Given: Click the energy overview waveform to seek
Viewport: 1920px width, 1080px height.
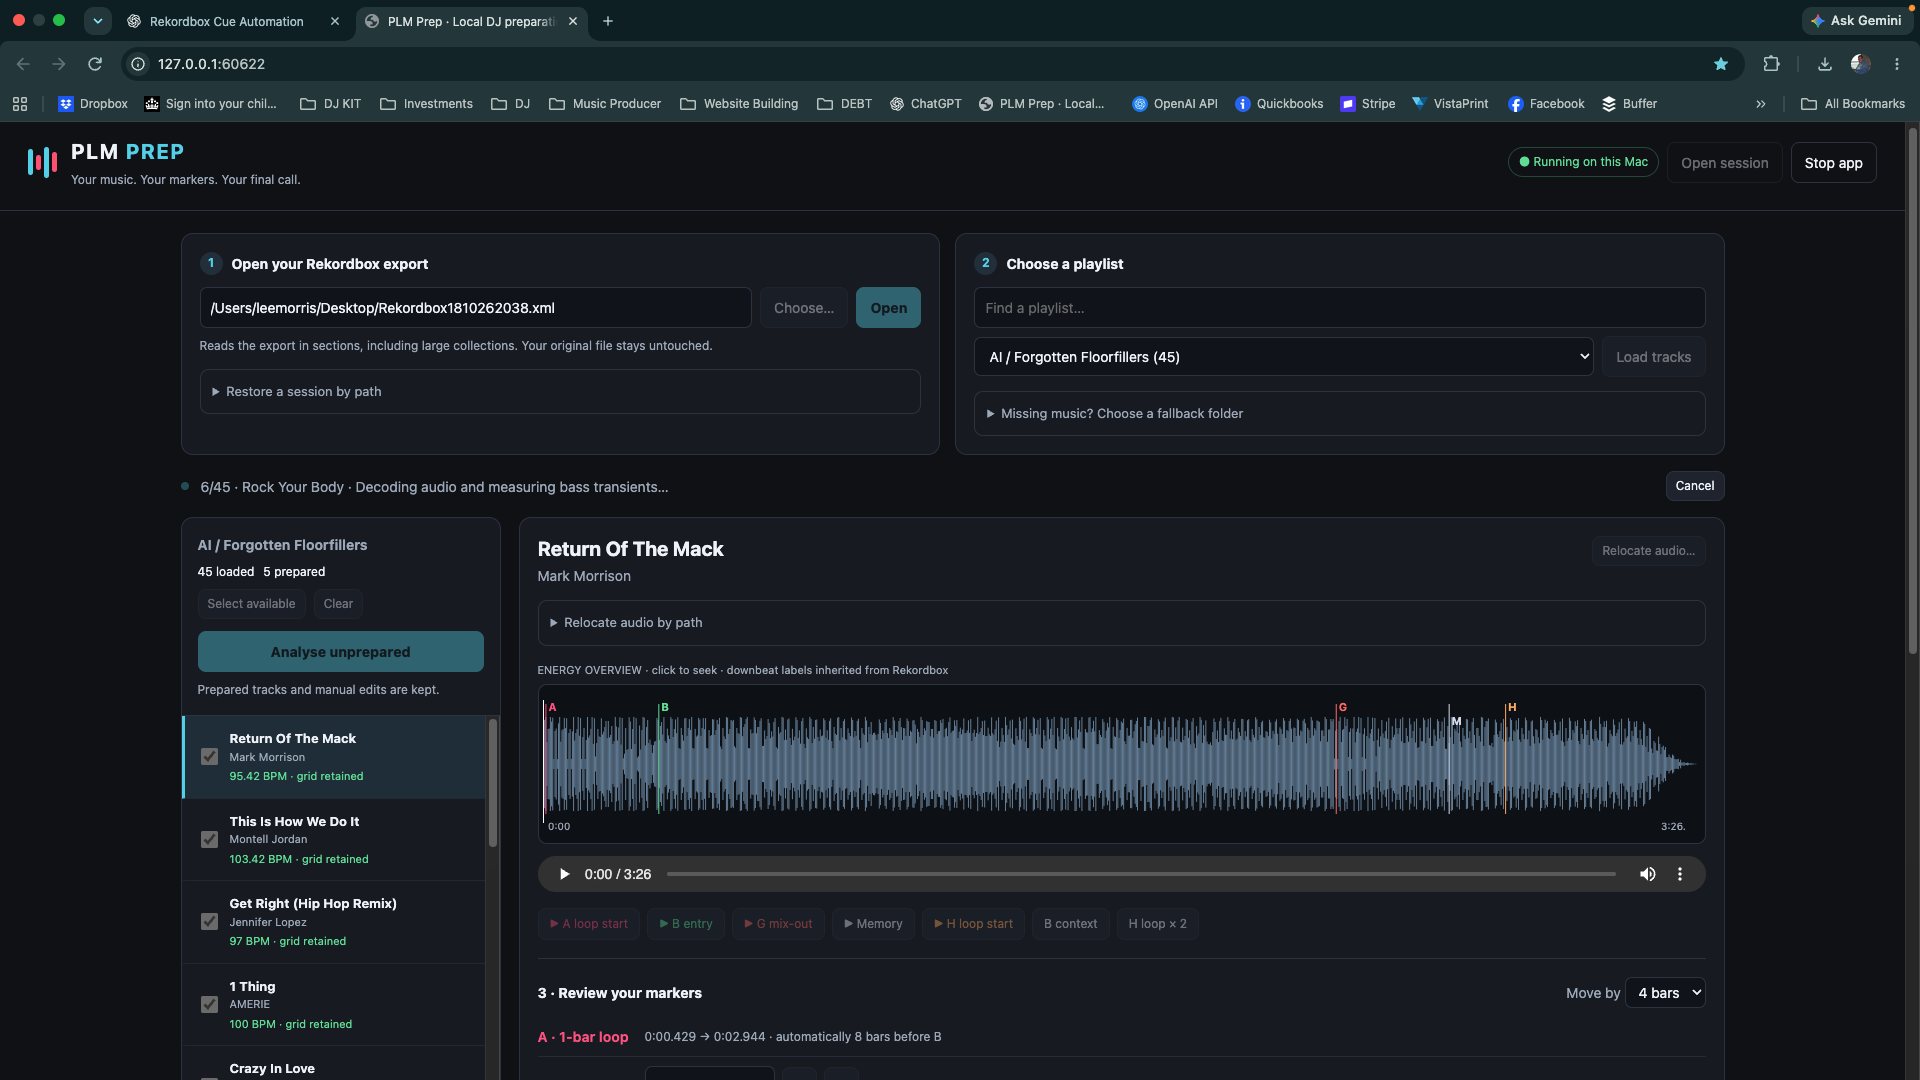Looking at the screenshot, I should pos(1121,764).
